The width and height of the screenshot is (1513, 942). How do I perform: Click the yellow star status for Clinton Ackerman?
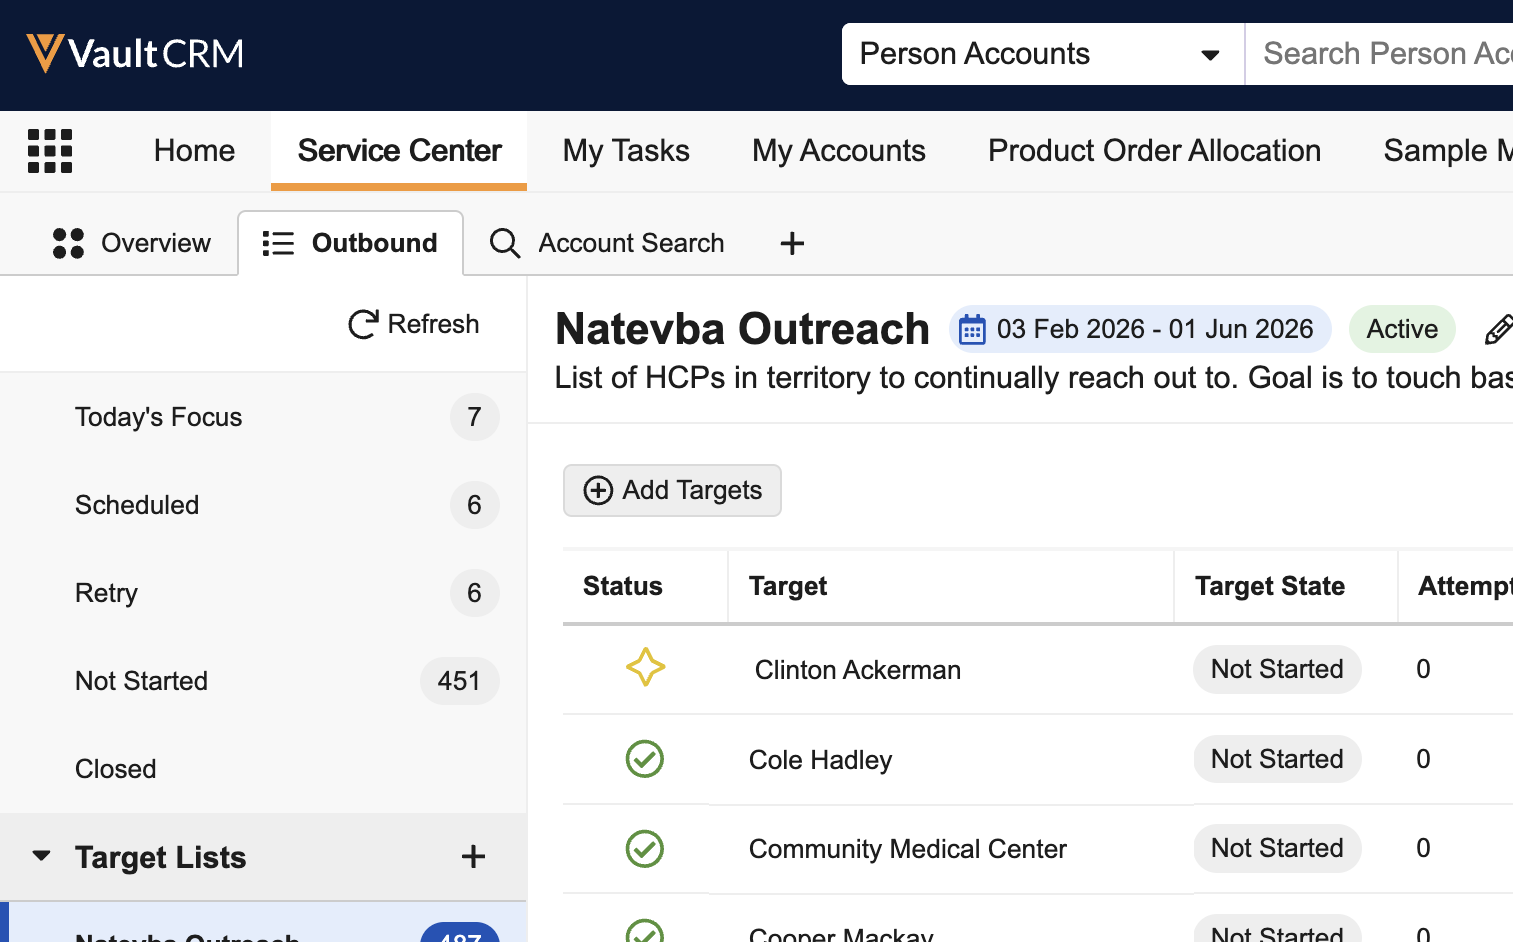(x=645, y=668)
